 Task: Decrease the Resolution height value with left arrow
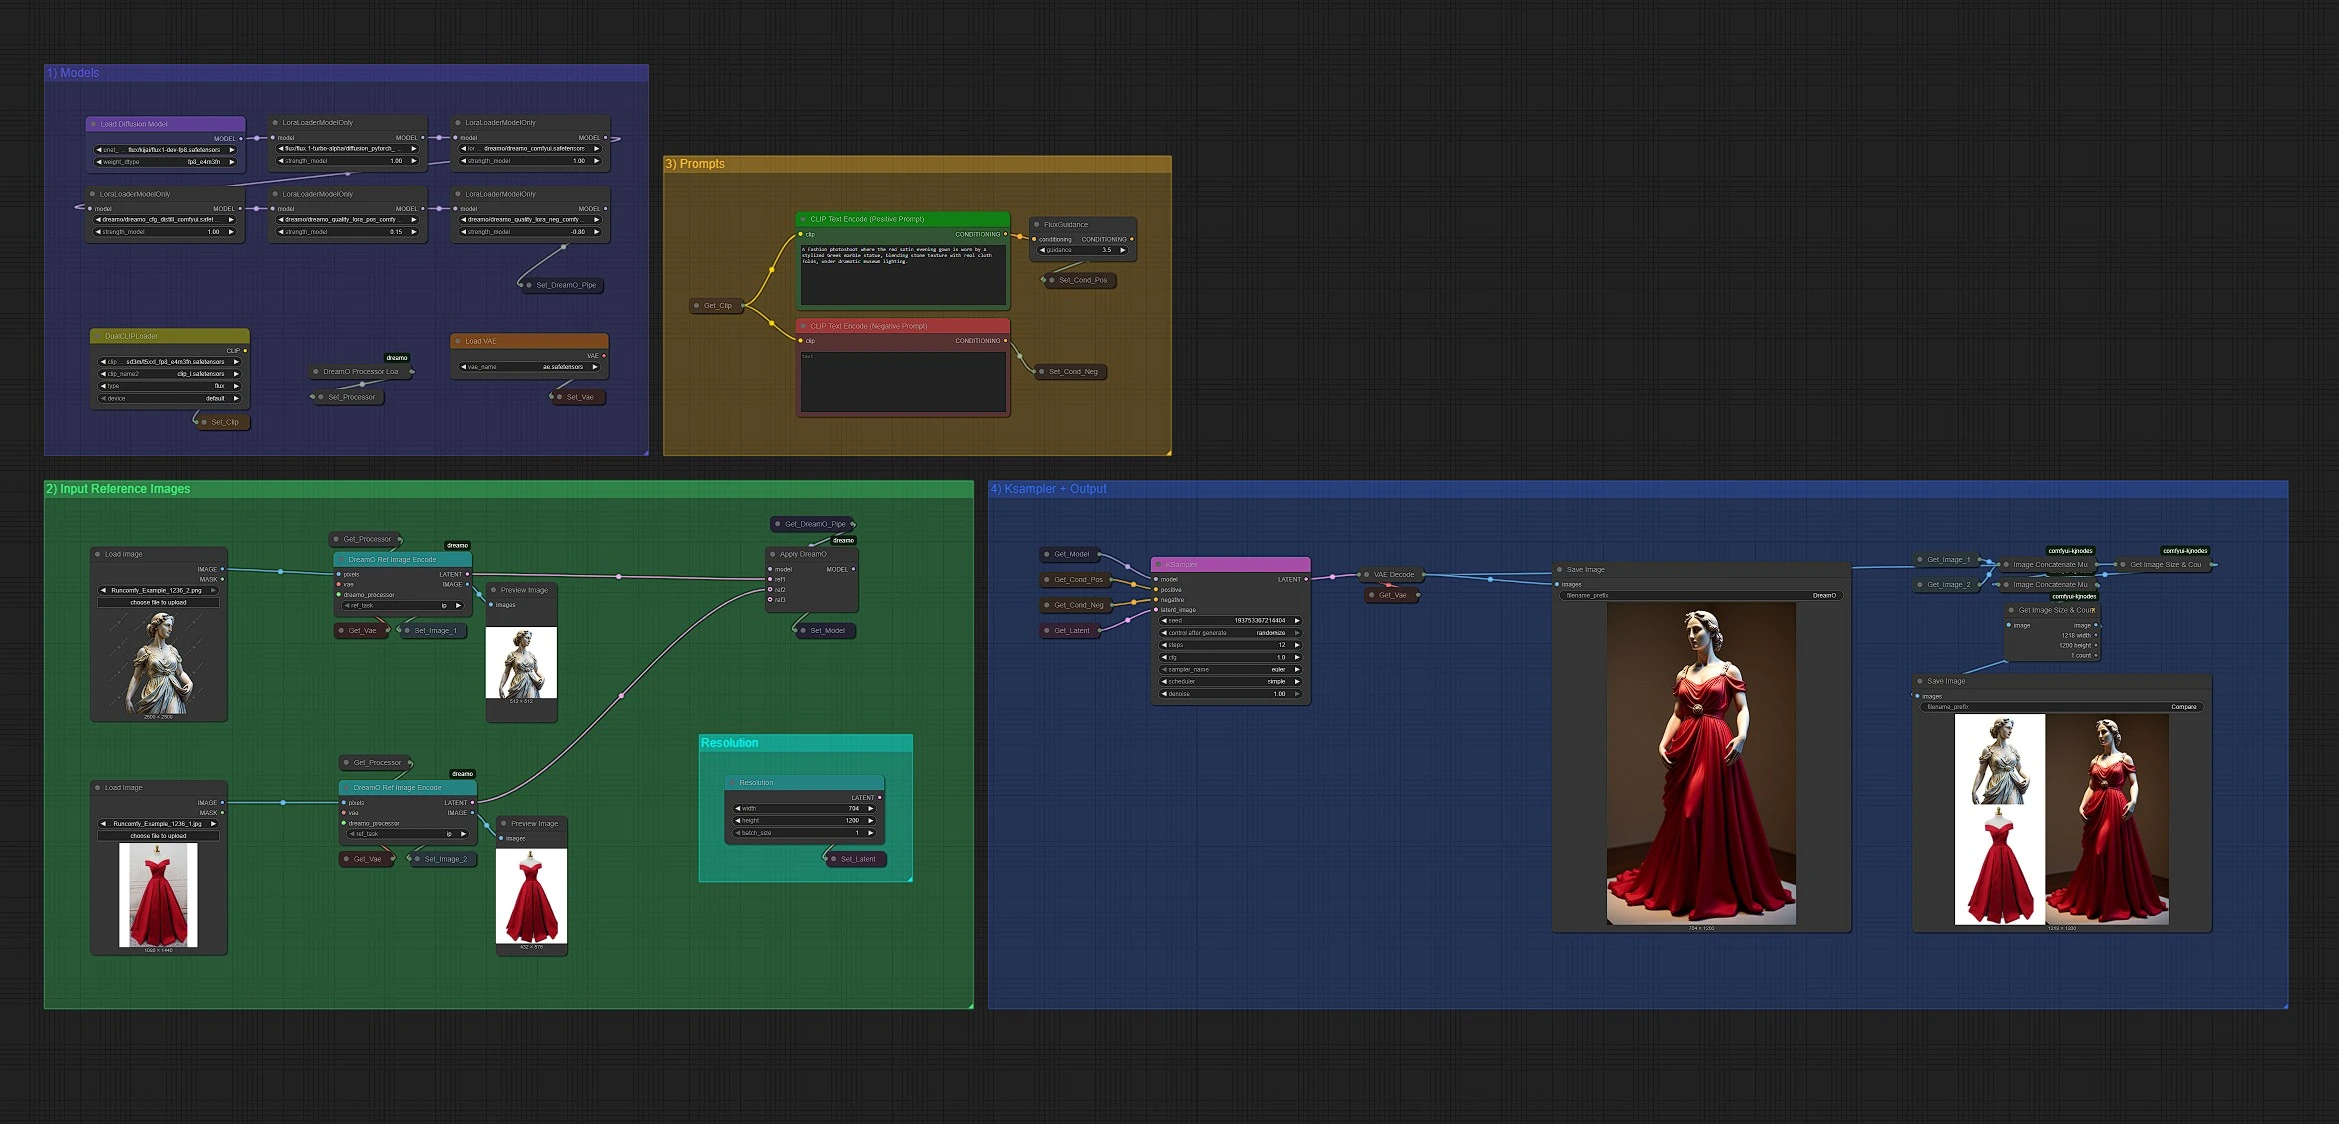pyautogui.click(x=738, y=821)
